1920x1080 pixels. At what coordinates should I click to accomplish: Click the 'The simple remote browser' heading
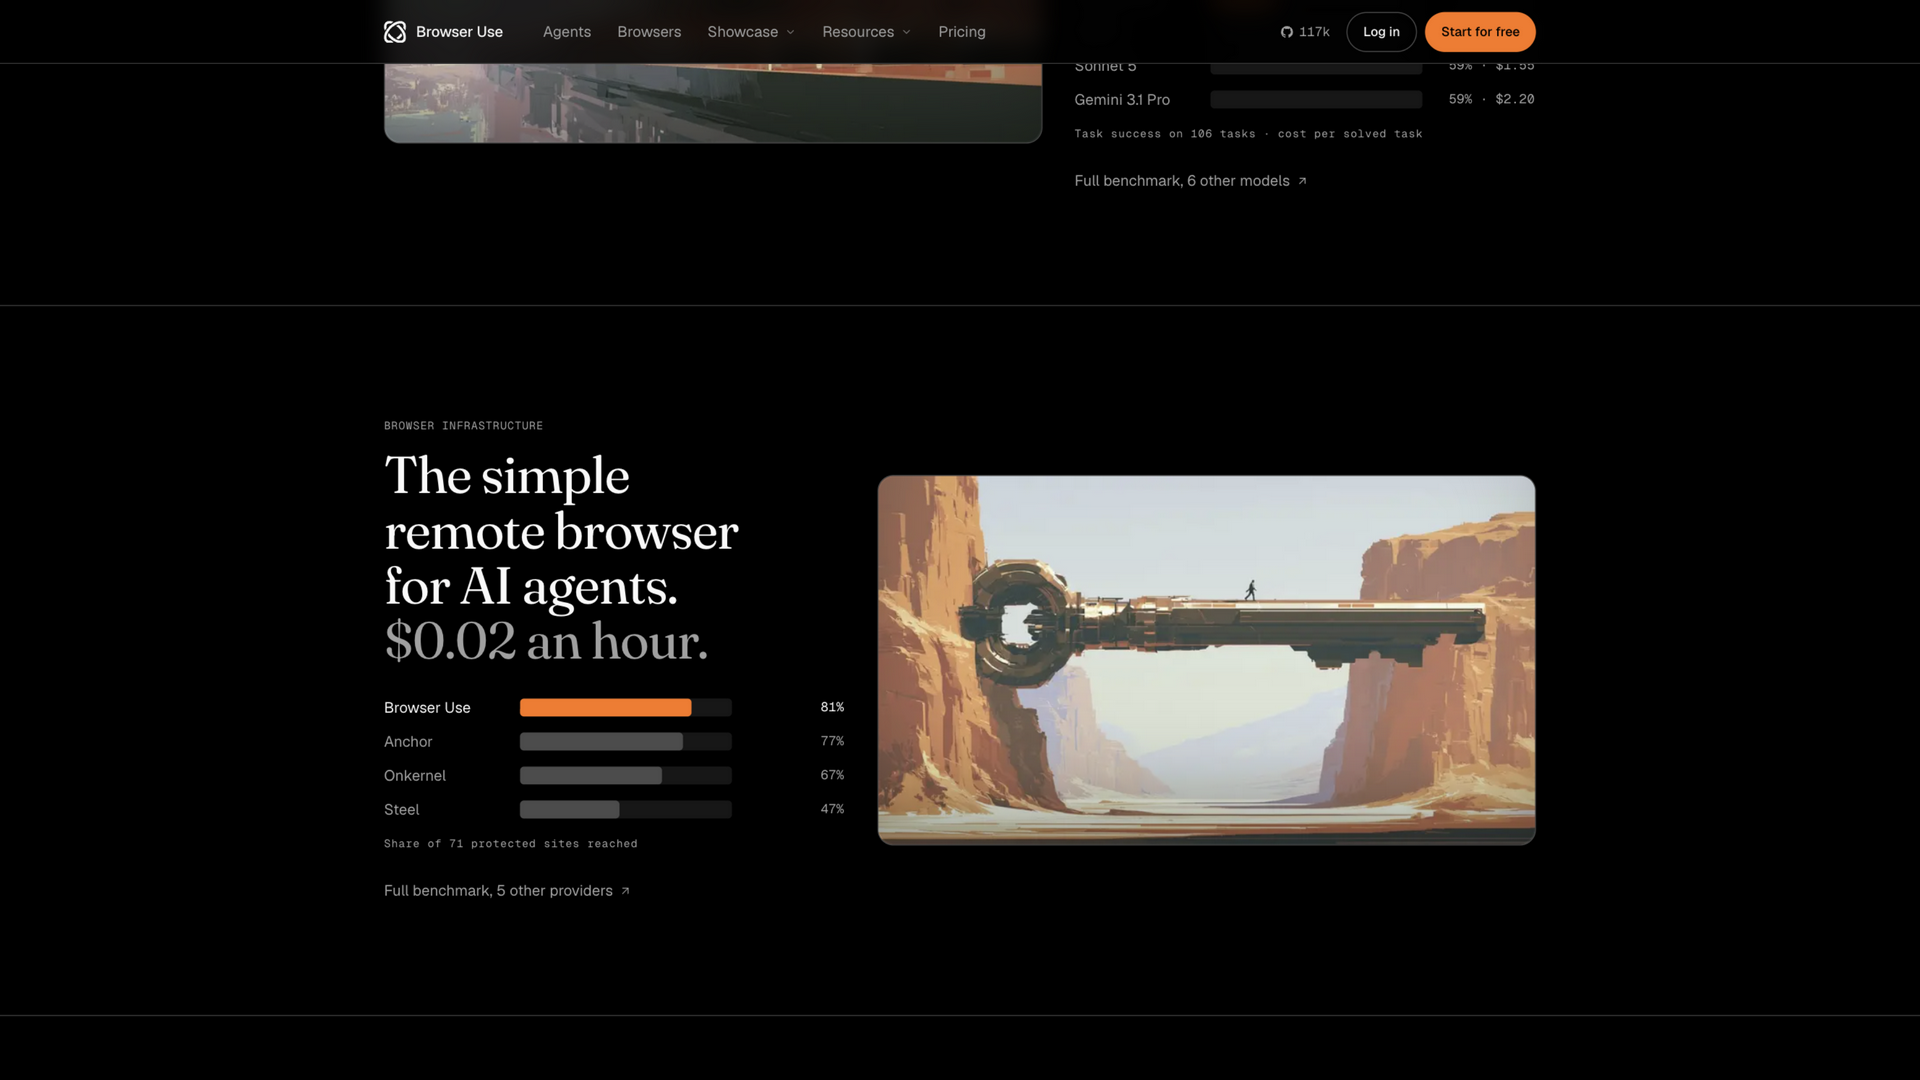[561, 504]
